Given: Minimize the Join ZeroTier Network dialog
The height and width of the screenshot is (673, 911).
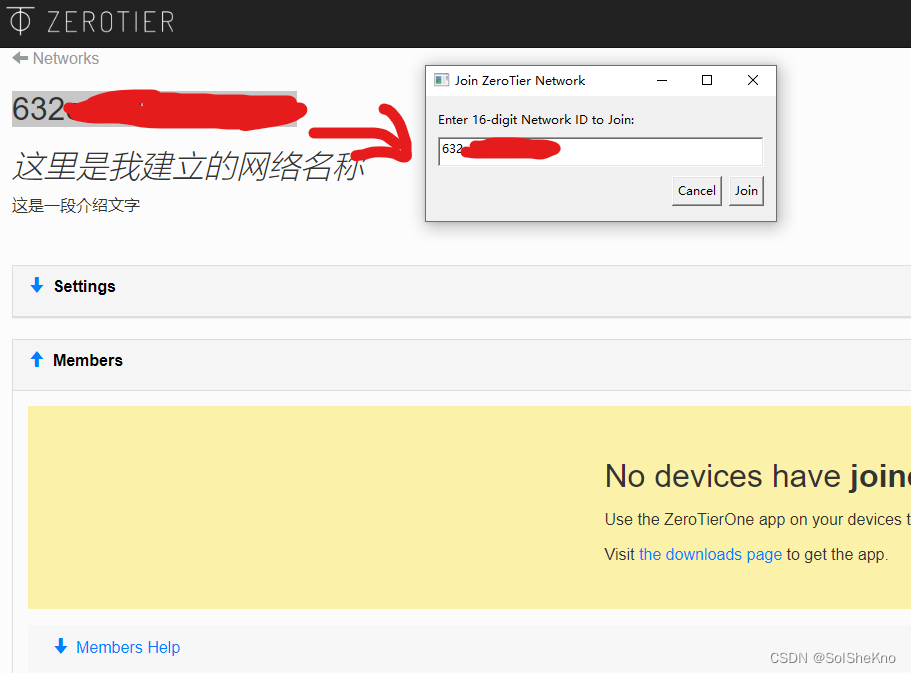Looking at the screenshot, I should click(662, 80).
